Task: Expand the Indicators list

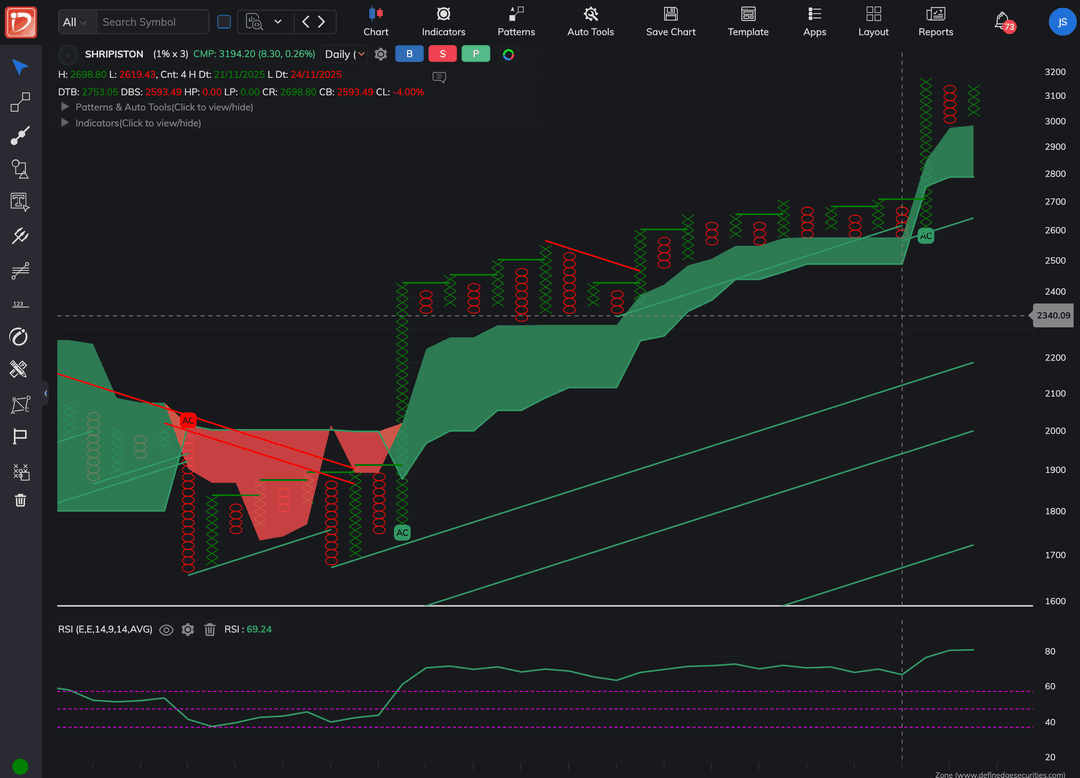Action: 66,123
